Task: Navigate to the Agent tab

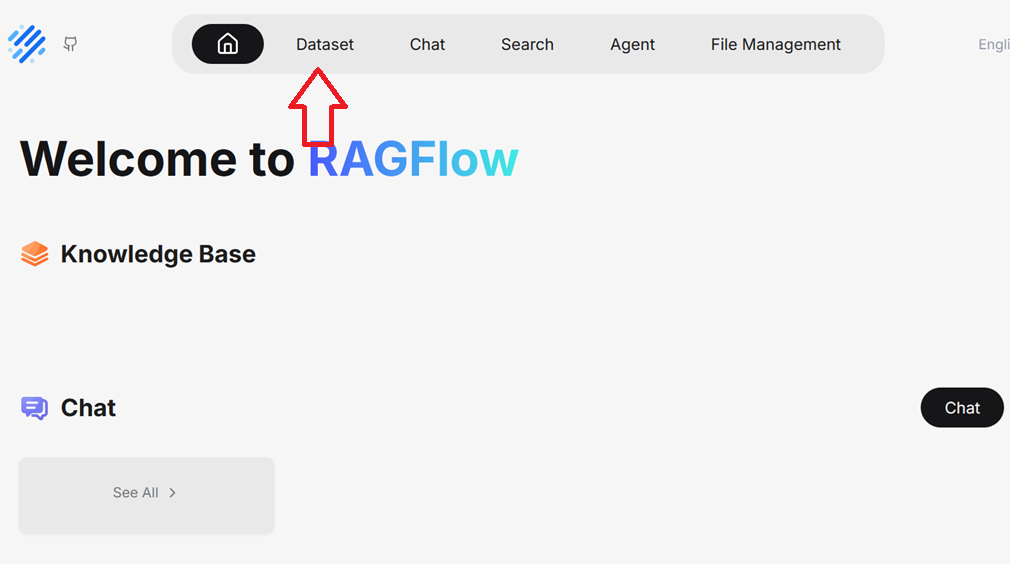Action: (632, 44)
